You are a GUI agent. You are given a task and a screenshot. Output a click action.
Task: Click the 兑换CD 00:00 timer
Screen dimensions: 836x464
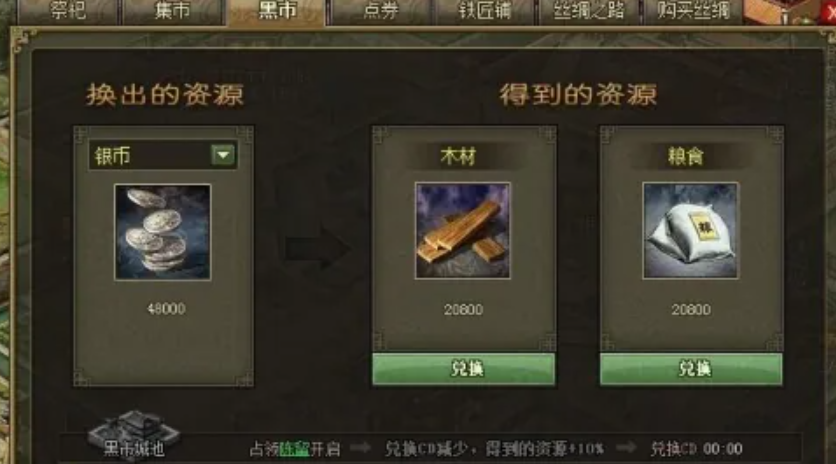[696, 449]
